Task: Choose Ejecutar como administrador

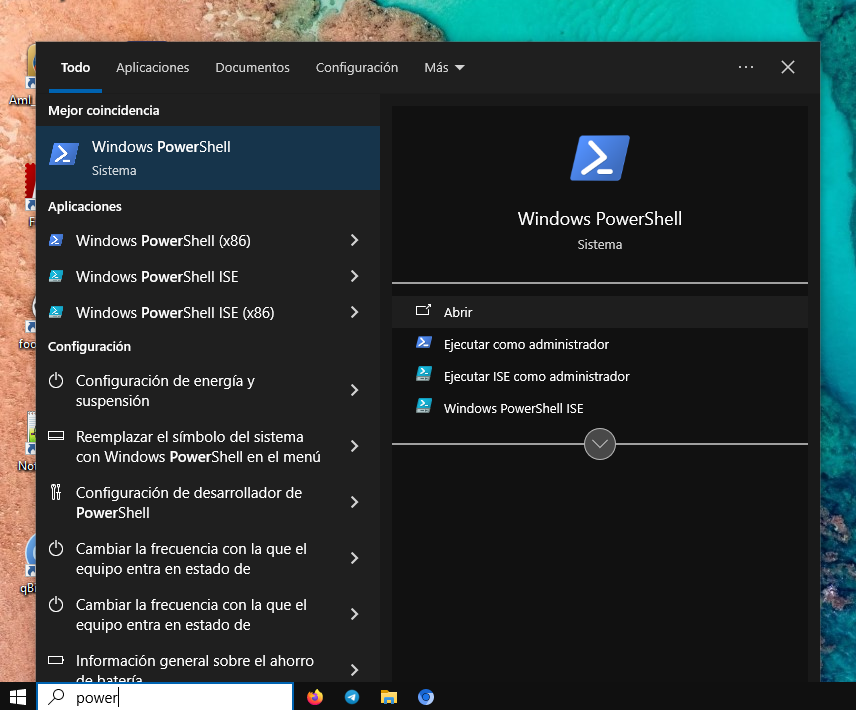Action: point(599,344)
